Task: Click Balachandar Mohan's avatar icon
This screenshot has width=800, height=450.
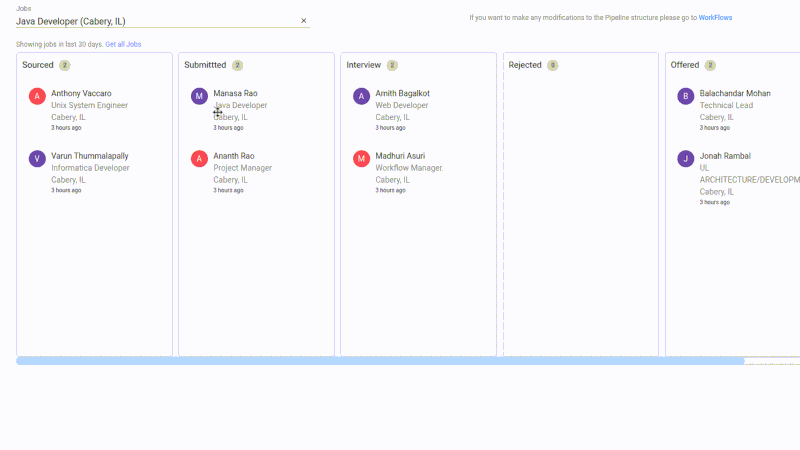Action: (x=685, y=96)
